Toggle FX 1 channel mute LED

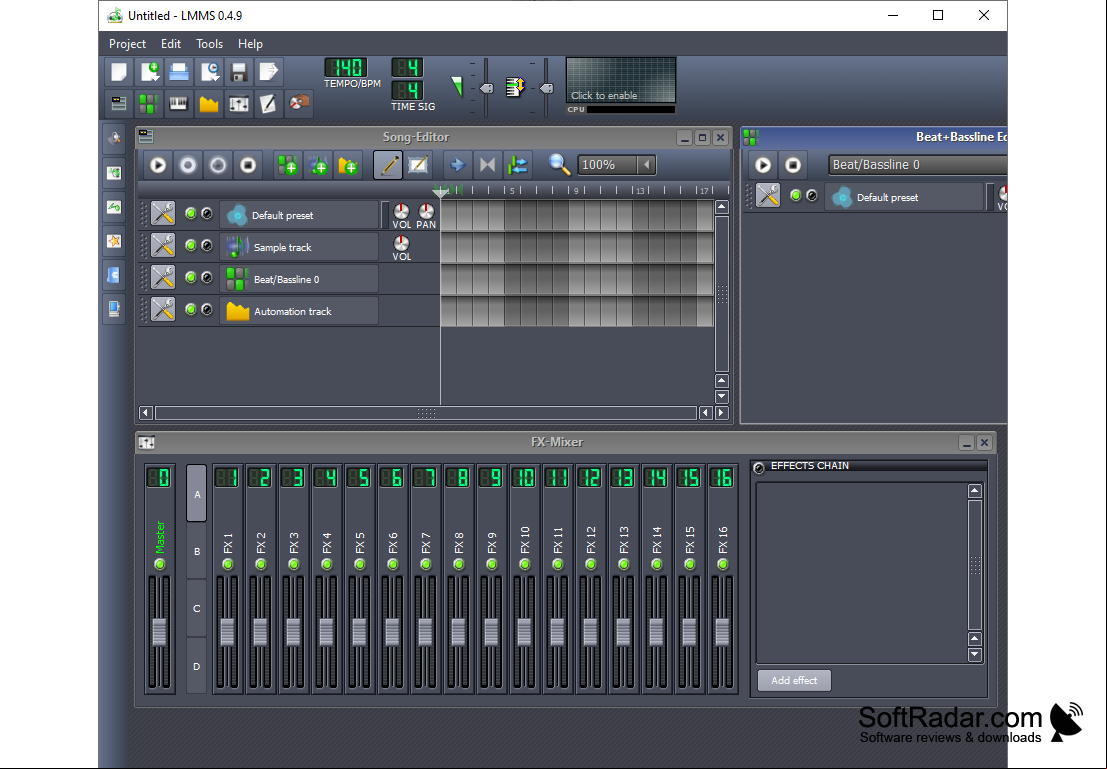[x=227, y=564]
